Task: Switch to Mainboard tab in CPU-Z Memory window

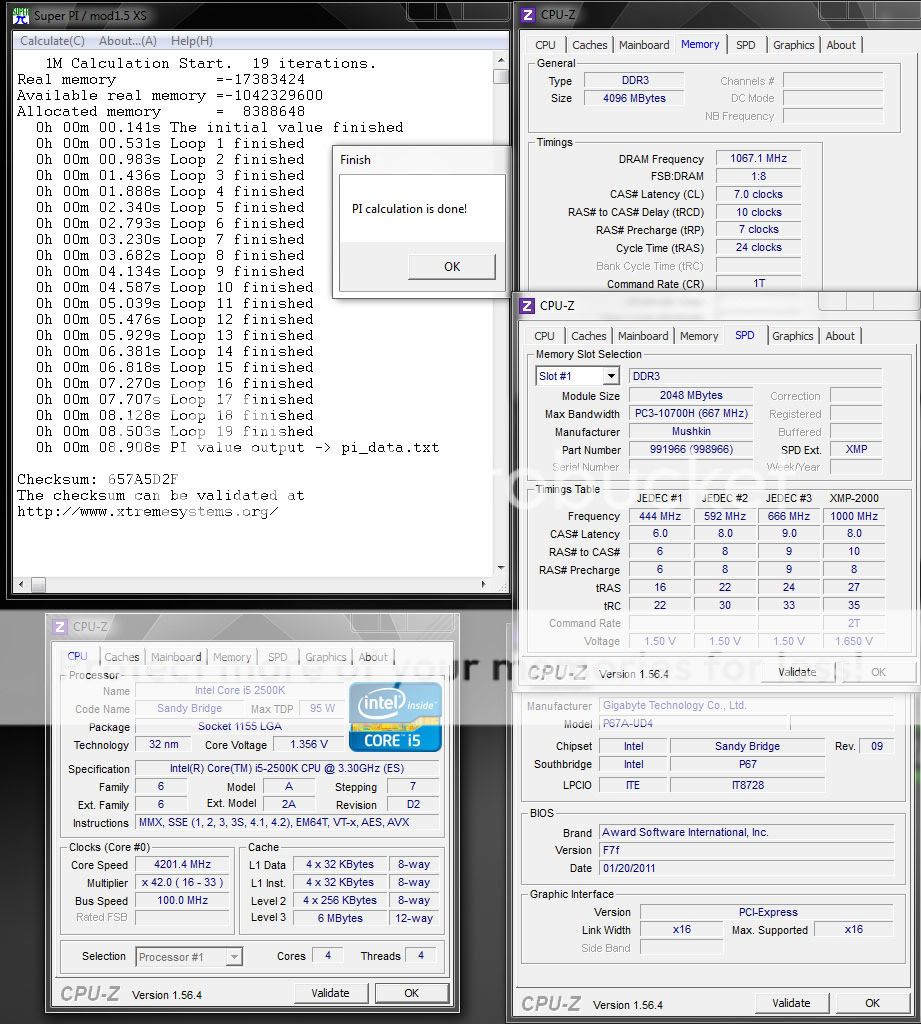Action: tap(644, 45)
